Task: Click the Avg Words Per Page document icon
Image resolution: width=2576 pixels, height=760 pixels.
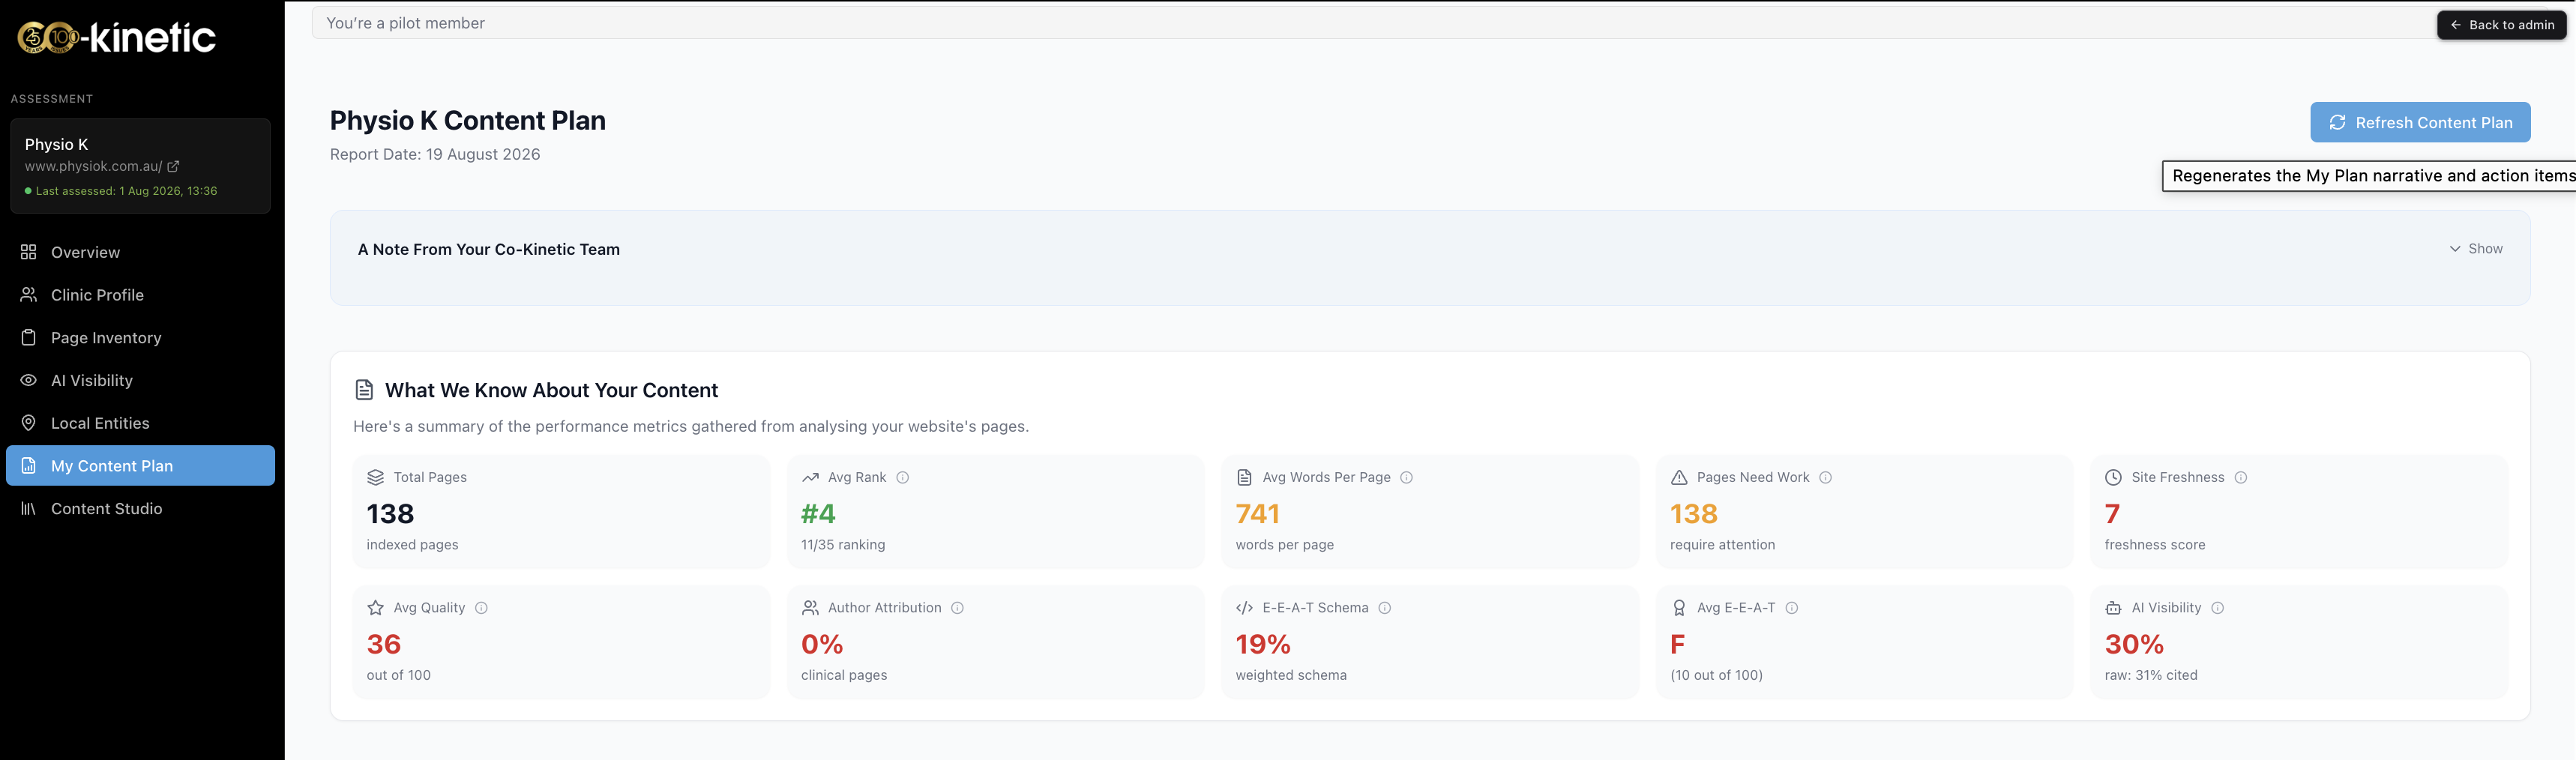Action: click(1244, 478)
